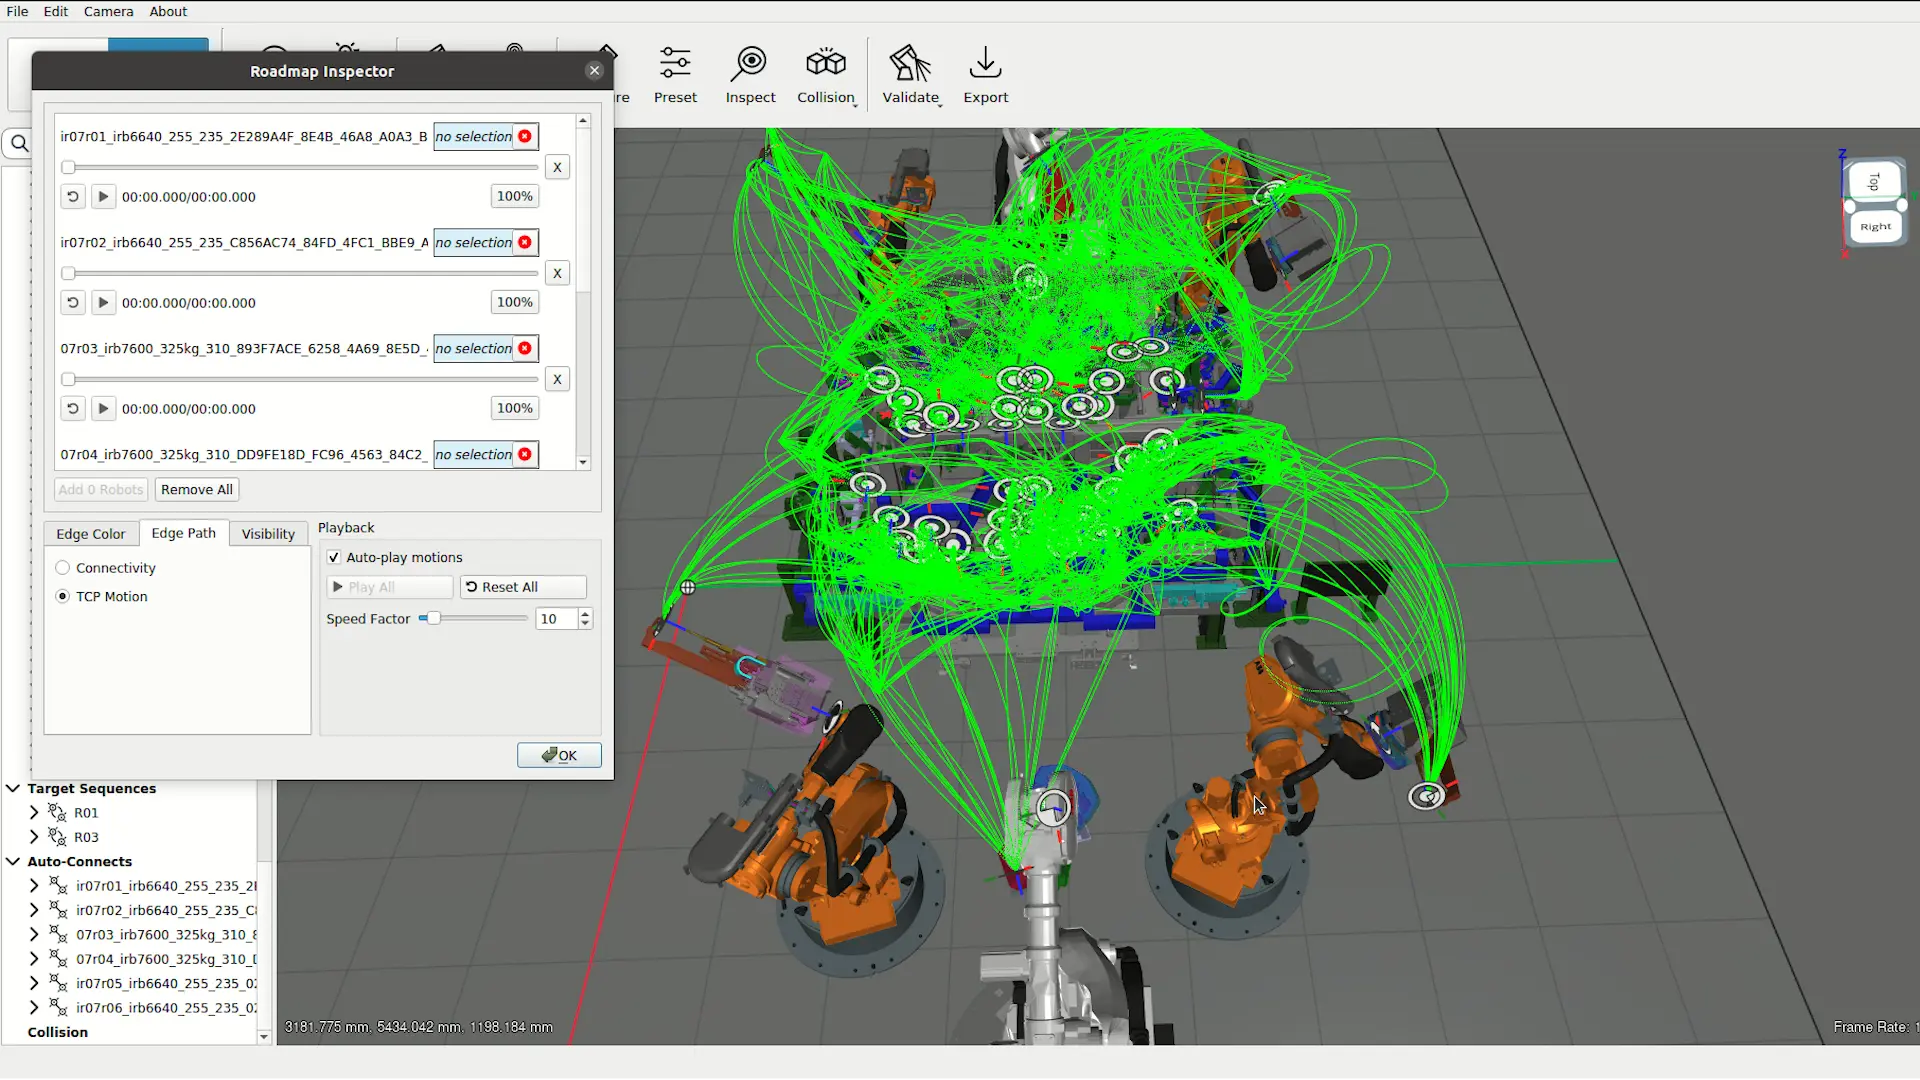Expand the R03 tree item

point(34,837)
